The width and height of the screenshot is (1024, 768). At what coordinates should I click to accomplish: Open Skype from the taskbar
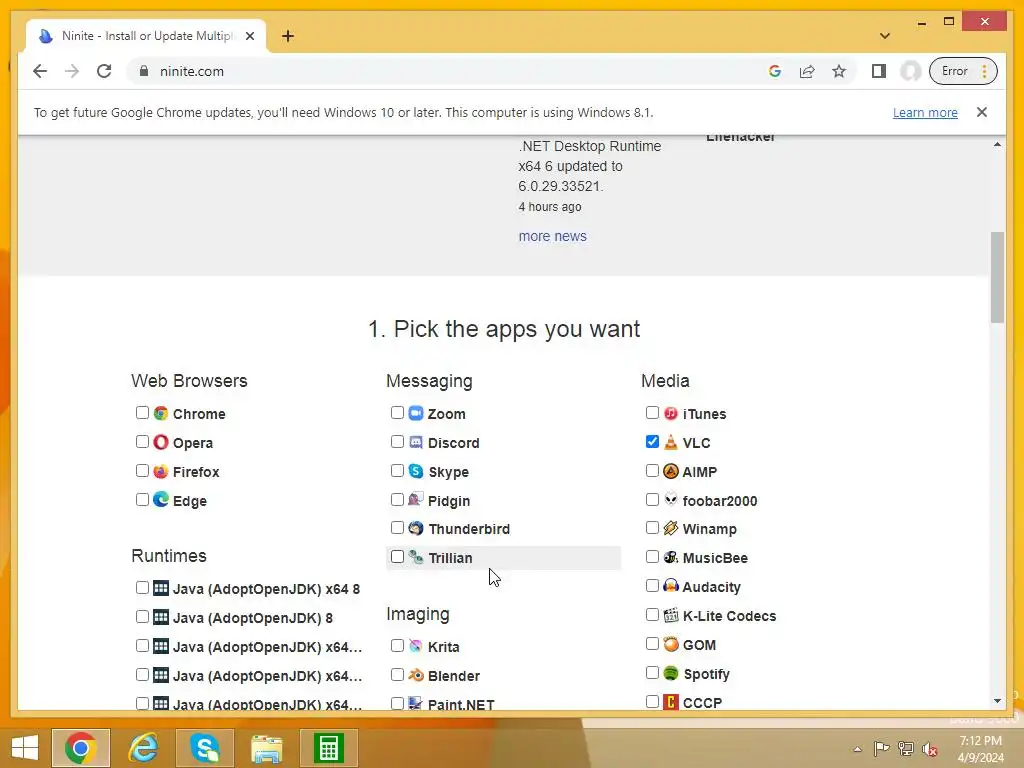point(204,748)
